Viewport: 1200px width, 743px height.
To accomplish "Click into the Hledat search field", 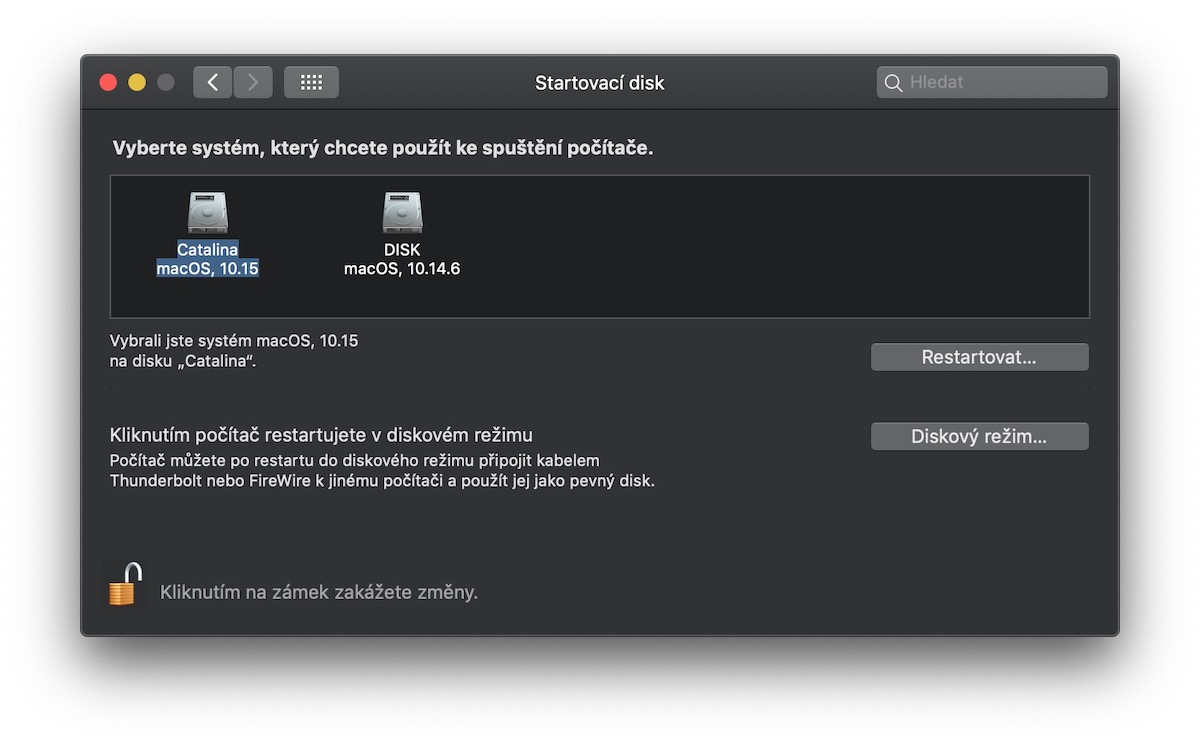I will point(1000,83).
